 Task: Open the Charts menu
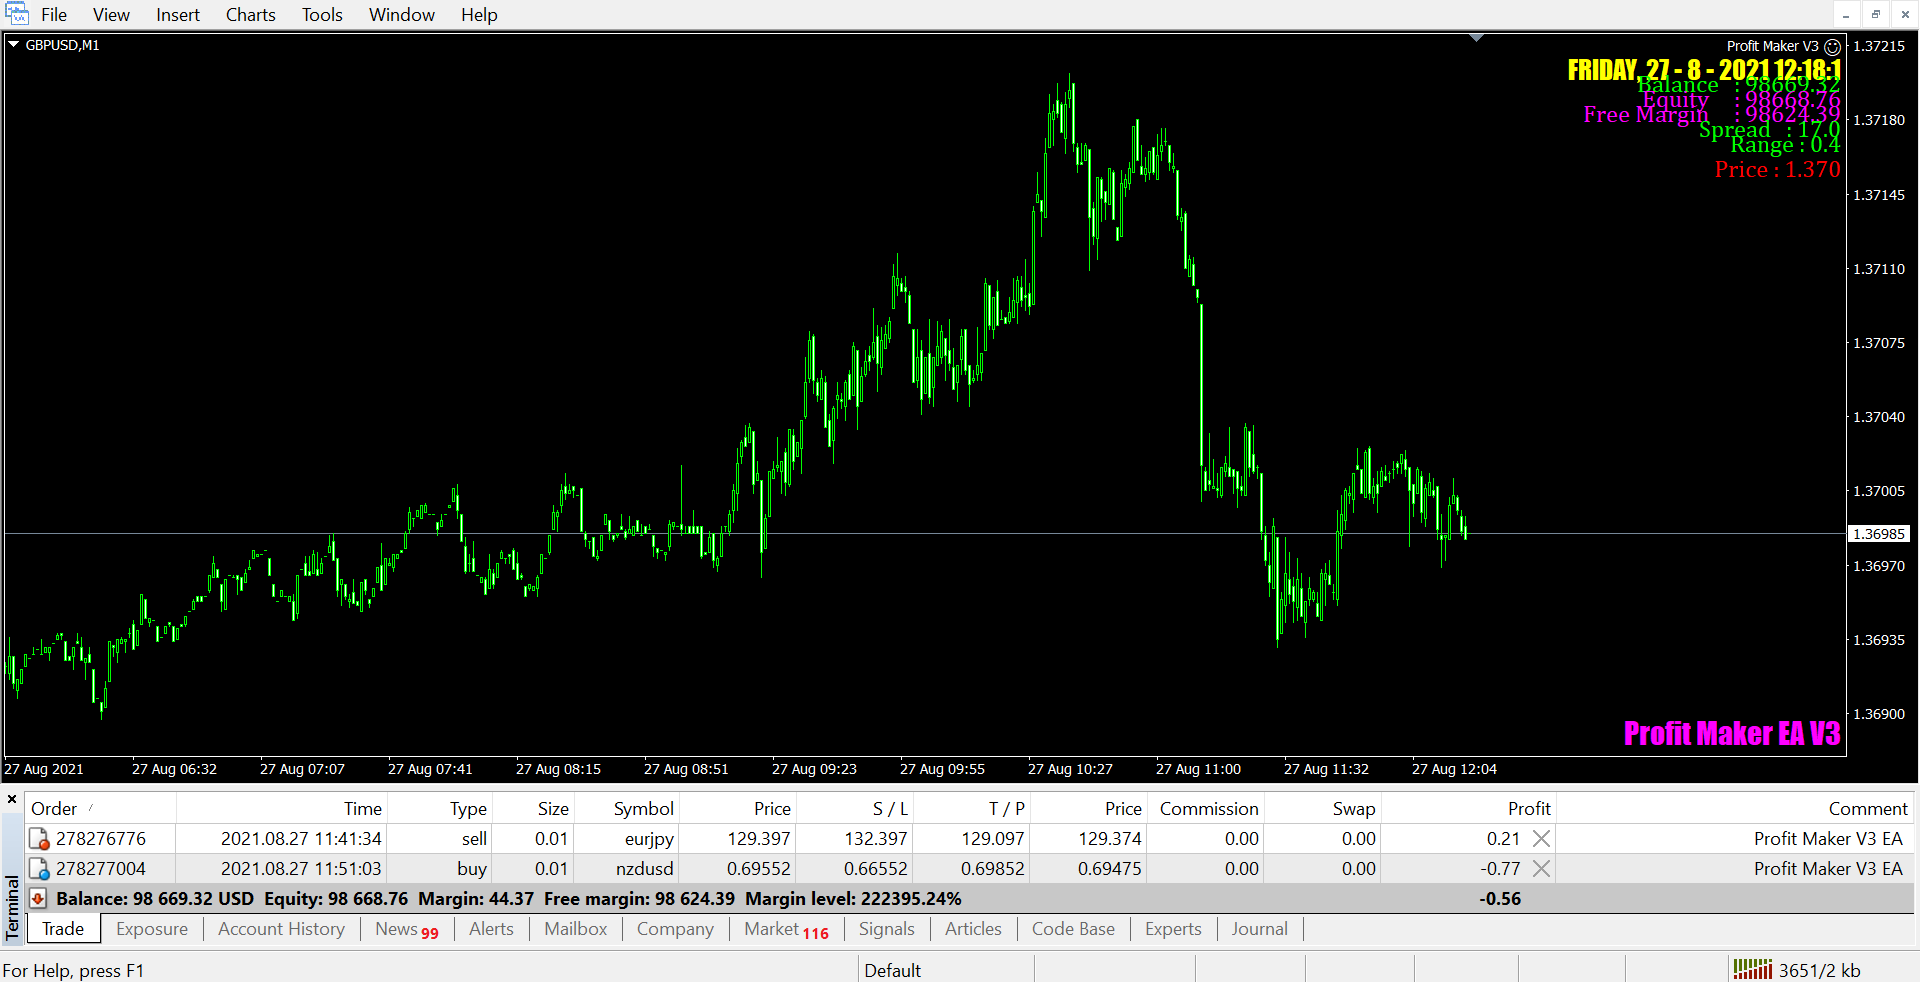[250, 15]
